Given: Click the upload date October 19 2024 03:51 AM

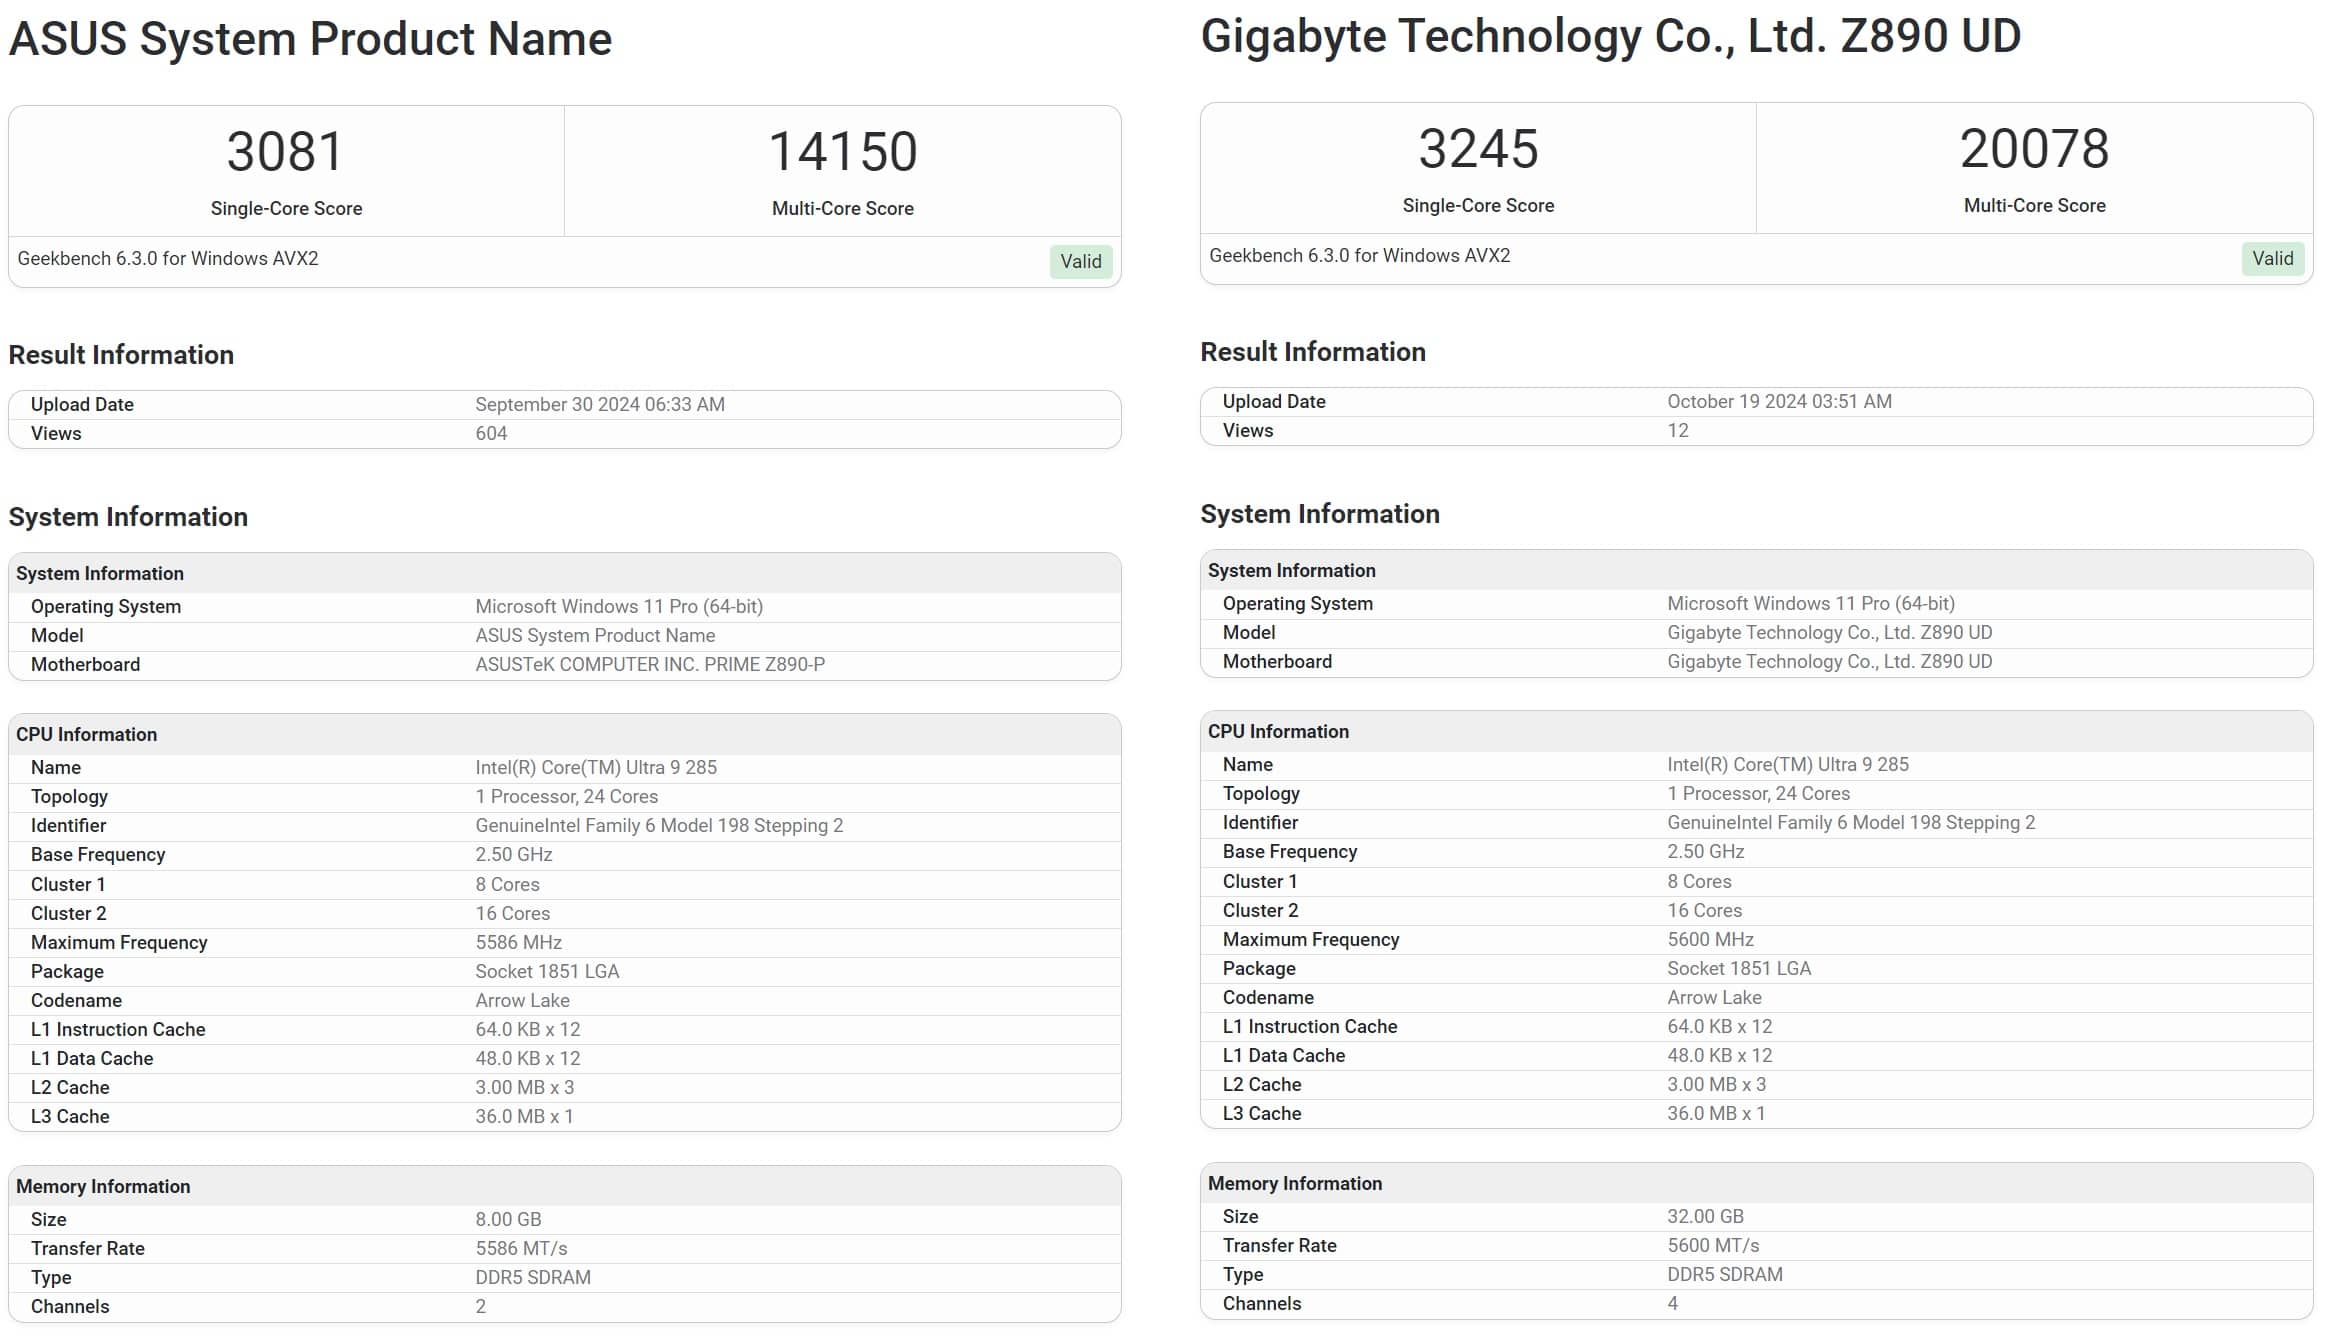Looking at the screenshot, I should click(1779, 401).
